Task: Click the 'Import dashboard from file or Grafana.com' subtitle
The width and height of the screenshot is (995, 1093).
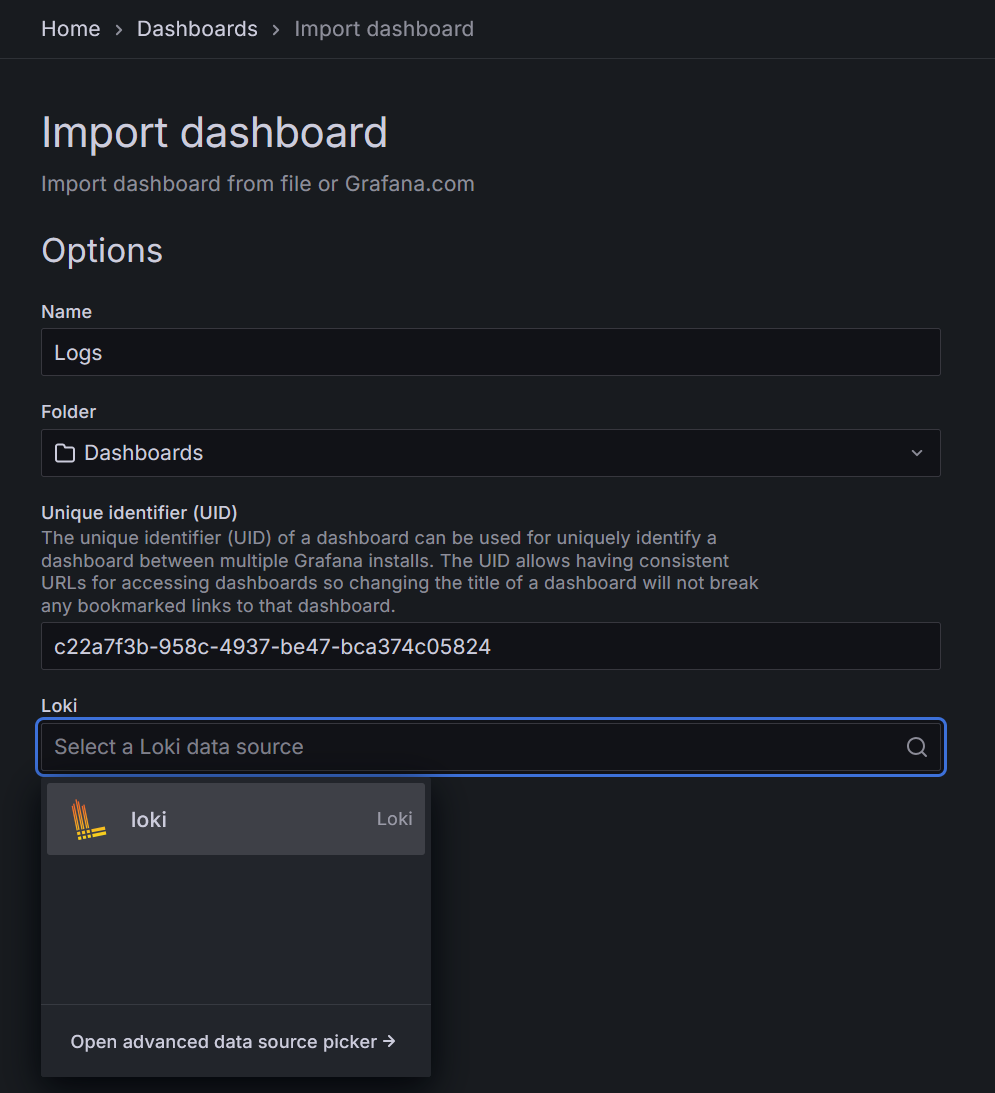Action: point(257,183)
